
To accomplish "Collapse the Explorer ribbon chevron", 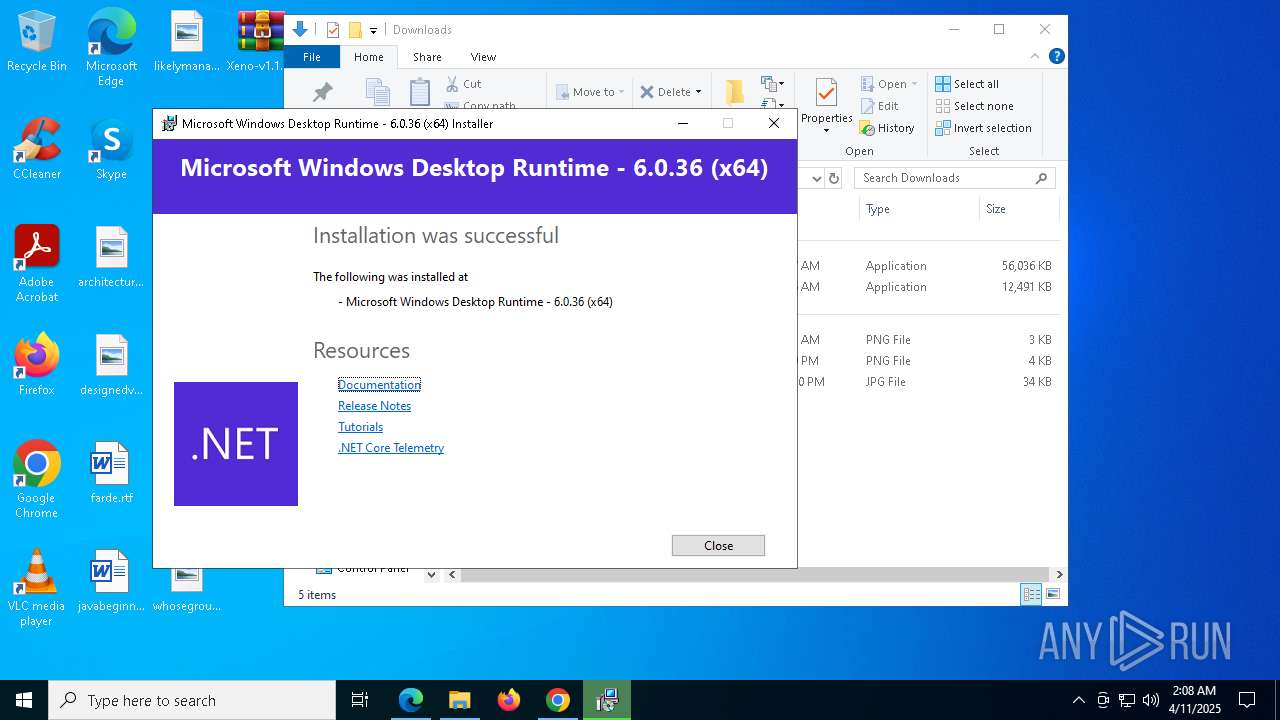I will [x=1036, y=56].
